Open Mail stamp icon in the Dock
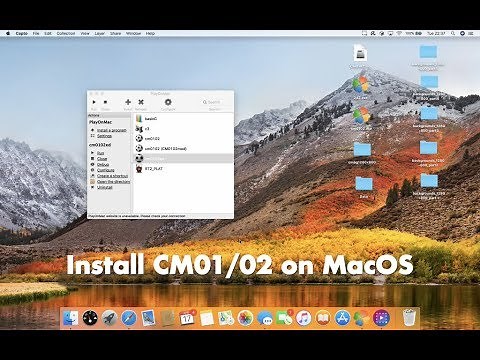480x360 pixels. [148, 318]
